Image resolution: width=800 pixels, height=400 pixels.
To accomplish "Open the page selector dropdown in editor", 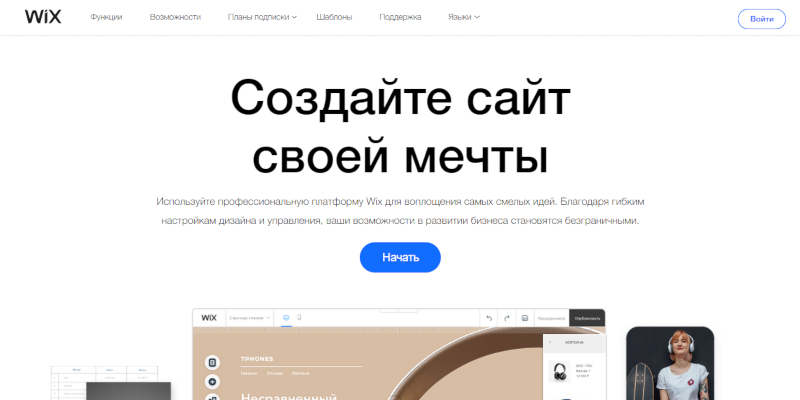I will coord(250,318).
